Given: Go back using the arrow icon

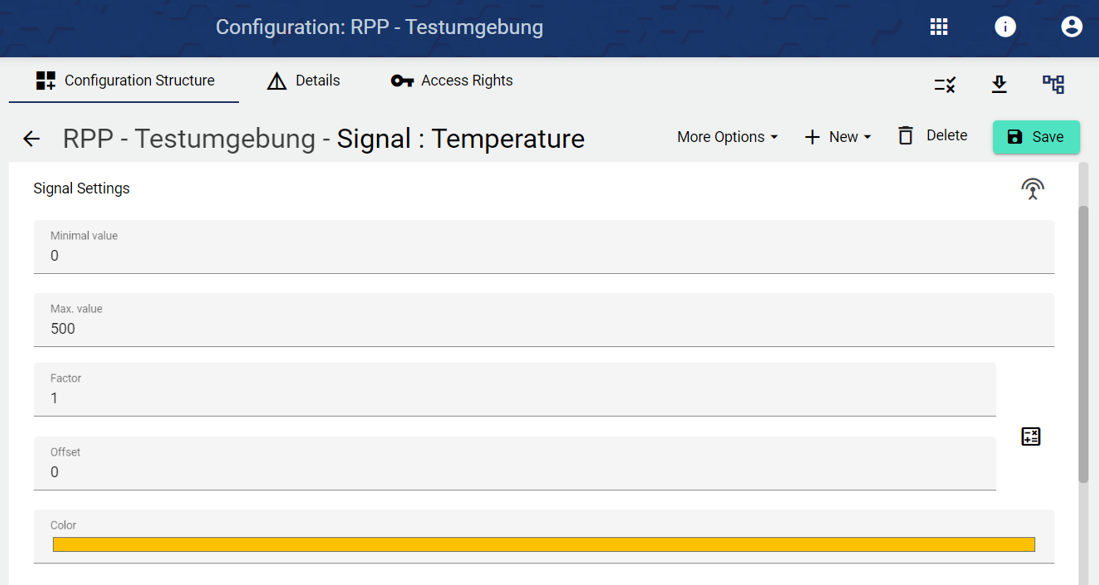Looking at the screenshot, I should (32, 139).
